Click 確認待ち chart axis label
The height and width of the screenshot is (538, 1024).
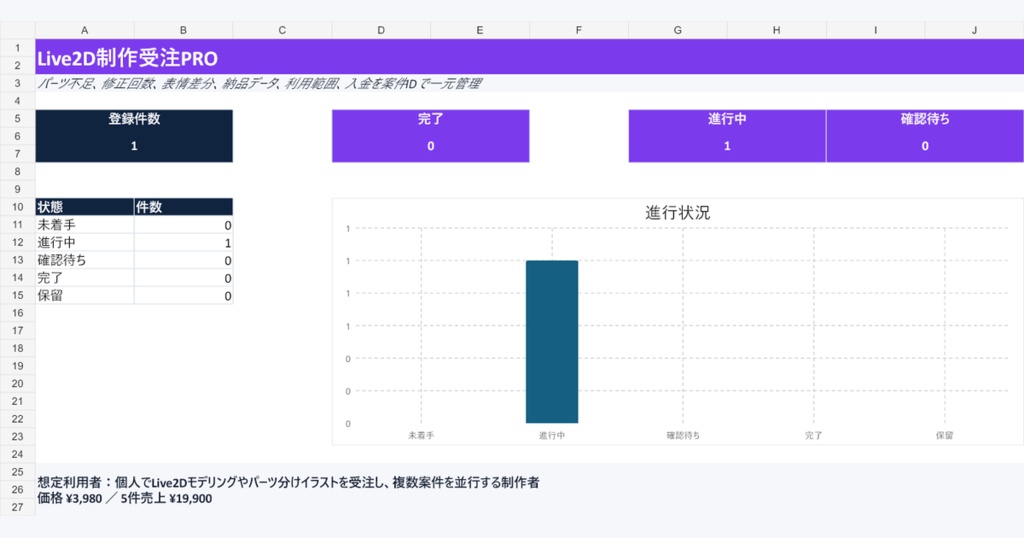click(683, 435)
